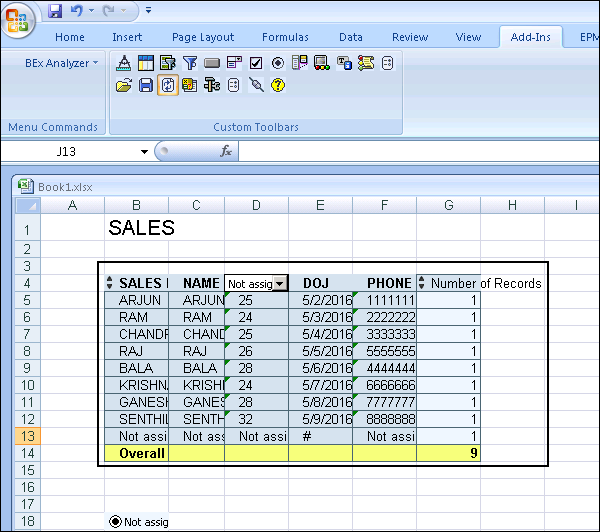Click the checkbox group design icon
Viewport: 600px width, 532px height.
coord(255,63)
